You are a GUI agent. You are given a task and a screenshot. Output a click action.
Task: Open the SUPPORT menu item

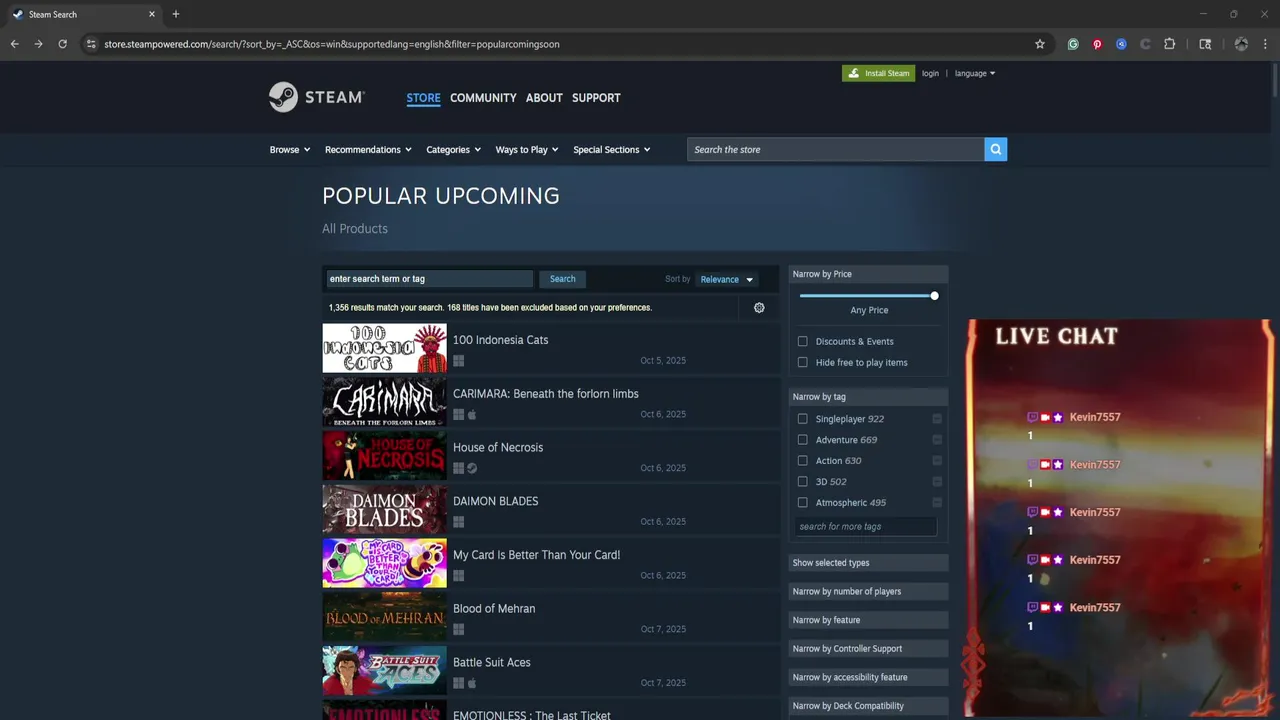[596, 98]
